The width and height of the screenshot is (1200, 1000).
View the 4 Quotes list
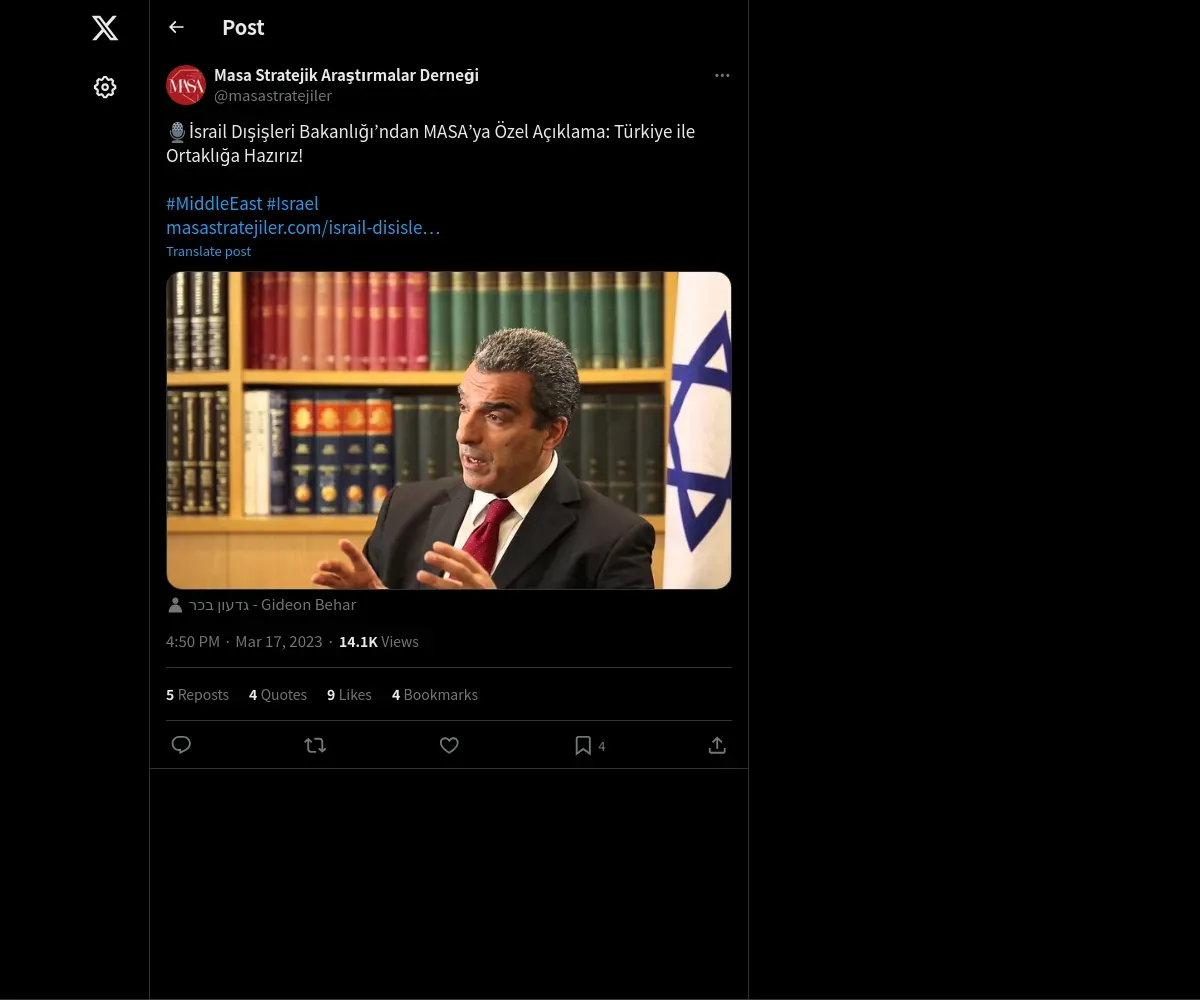click(278, 695)
